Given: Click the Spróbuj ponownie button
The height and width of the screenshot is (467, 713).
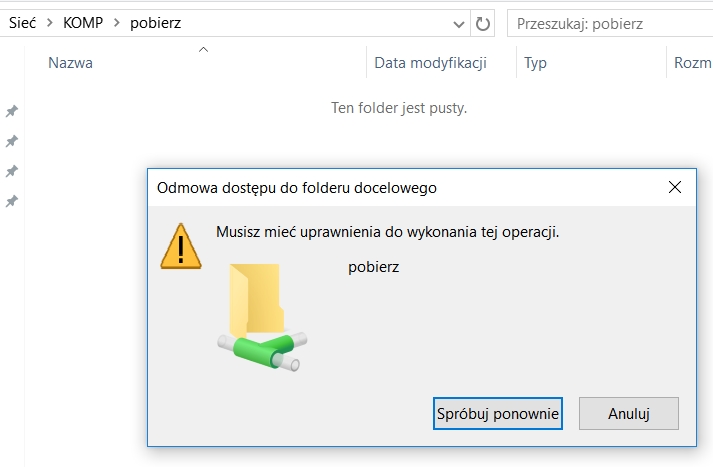Looking at the screenshot, I should 498,413.
